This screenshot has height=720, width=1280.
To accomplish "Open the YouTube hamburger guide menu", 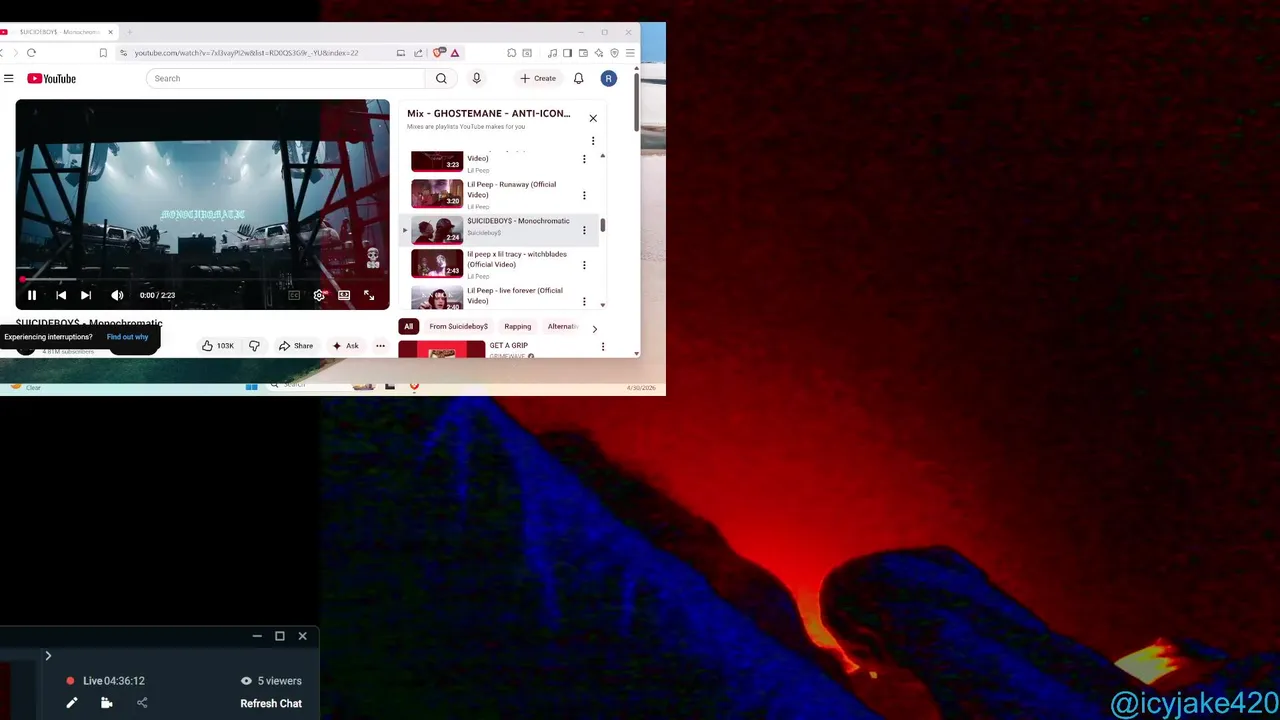I will coord(8,78).
